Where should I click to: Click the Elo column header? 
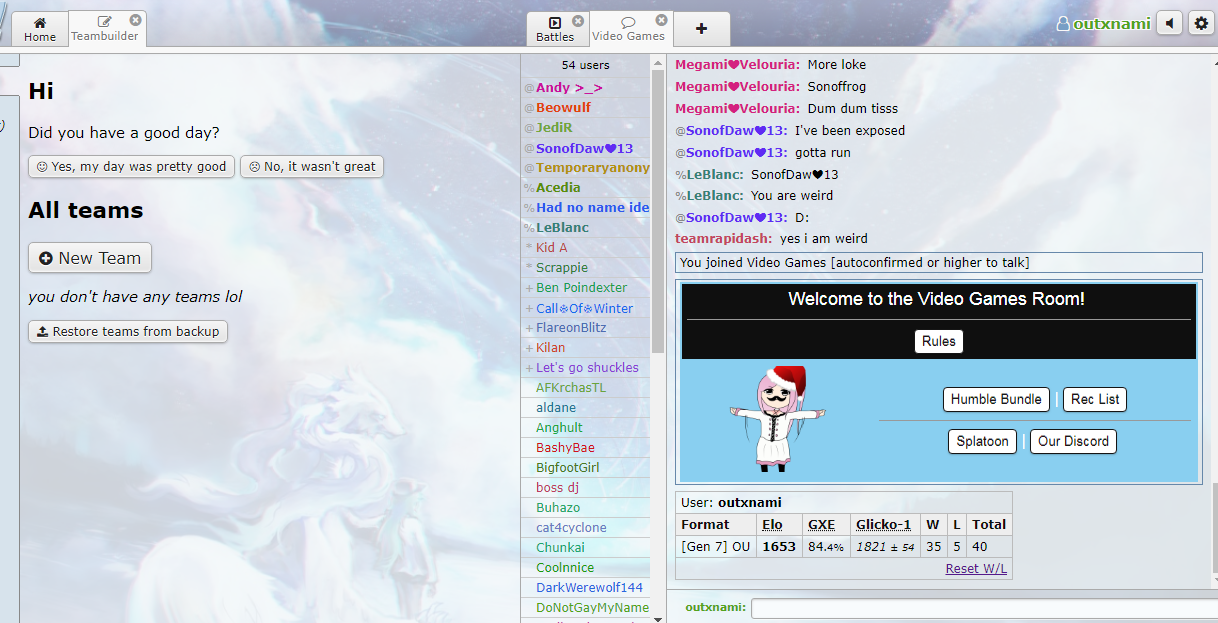pyautogui.click(x=772, y=524)
